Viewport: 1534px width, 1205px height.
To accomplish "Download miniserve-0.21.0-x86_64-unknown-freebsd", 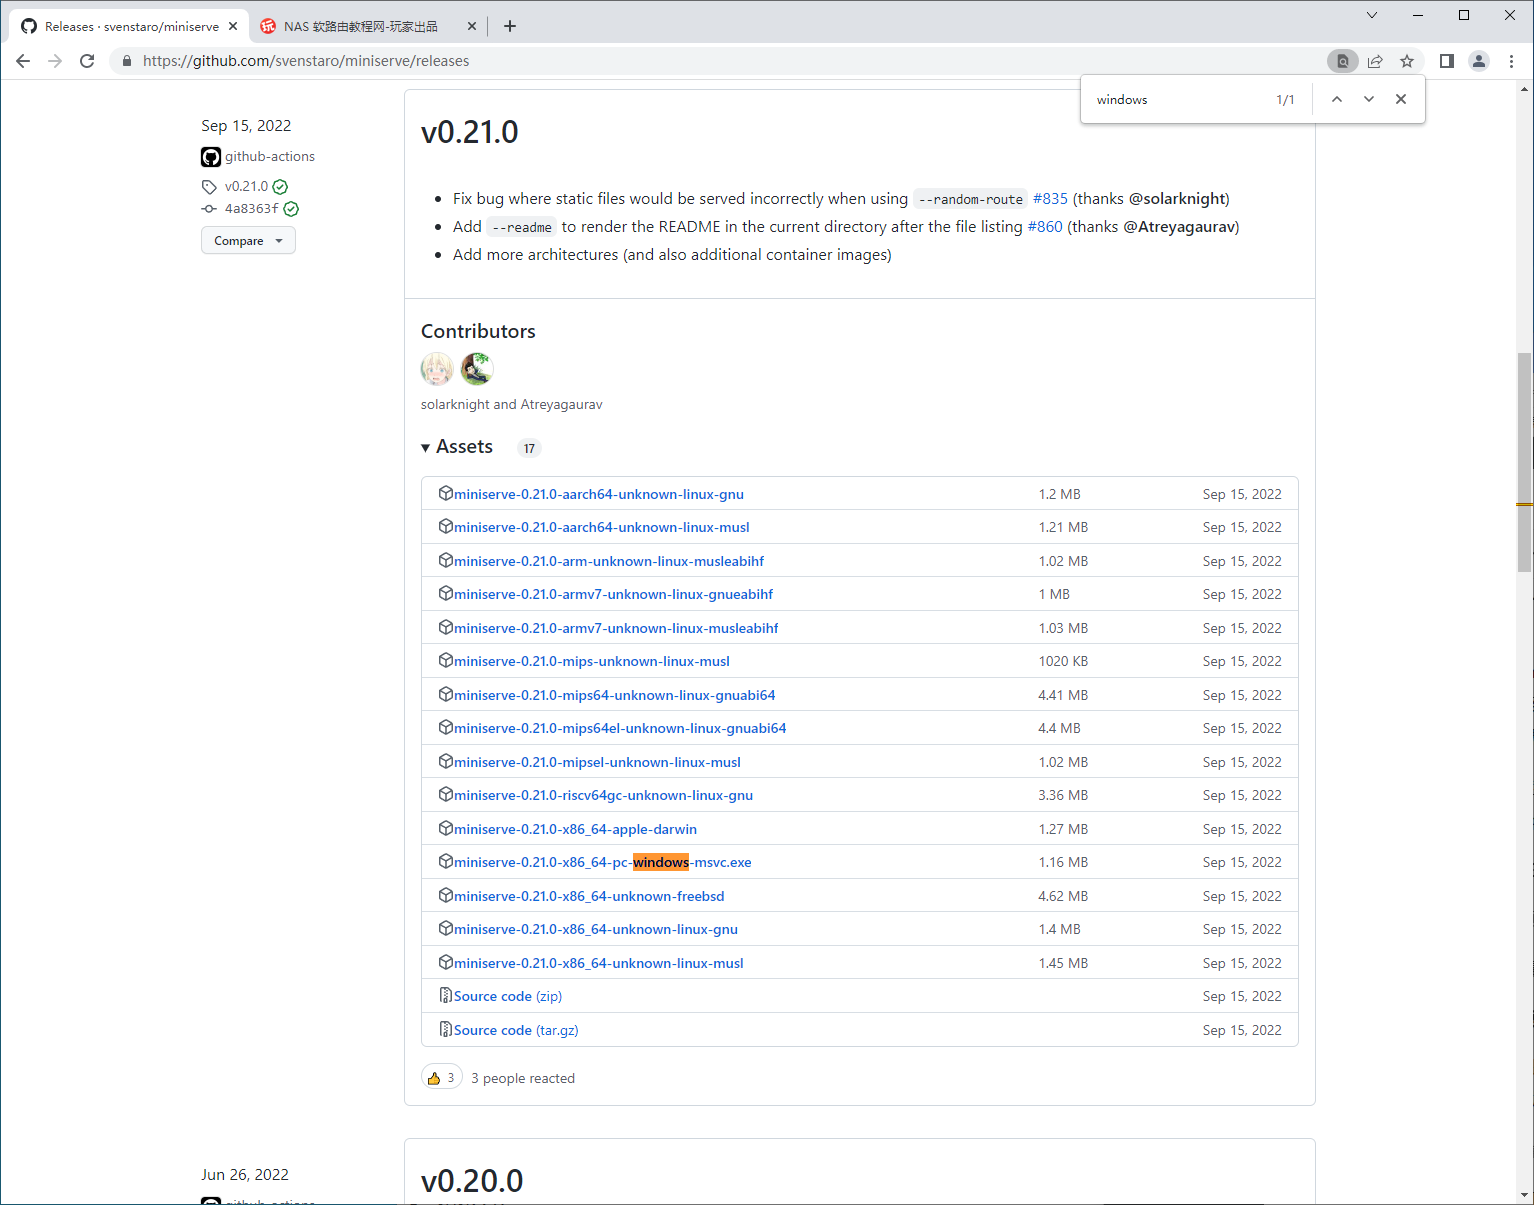I will click(589, 896).
